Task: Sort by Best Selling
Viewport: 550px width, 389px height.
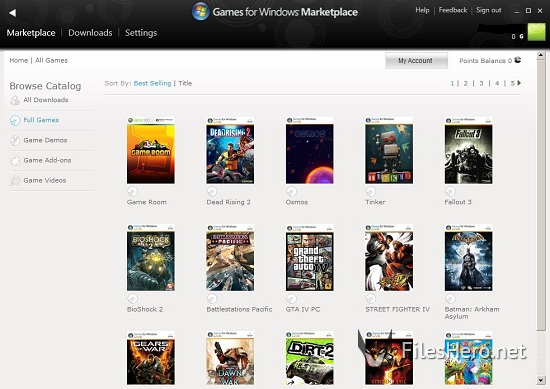Action: point(152,83)
